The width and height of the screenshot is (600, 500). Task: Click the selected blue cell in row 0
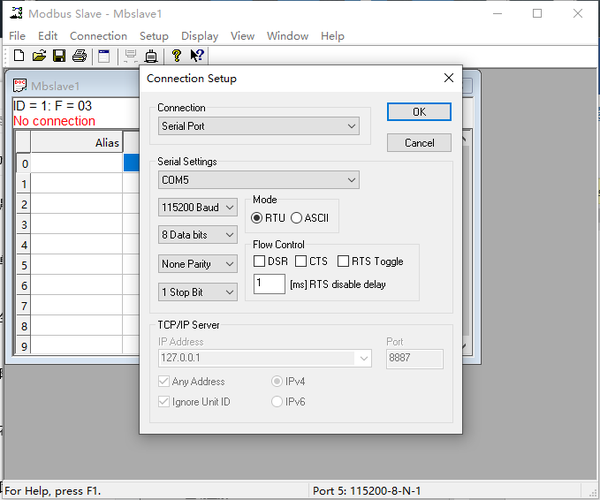pos(132,163)
